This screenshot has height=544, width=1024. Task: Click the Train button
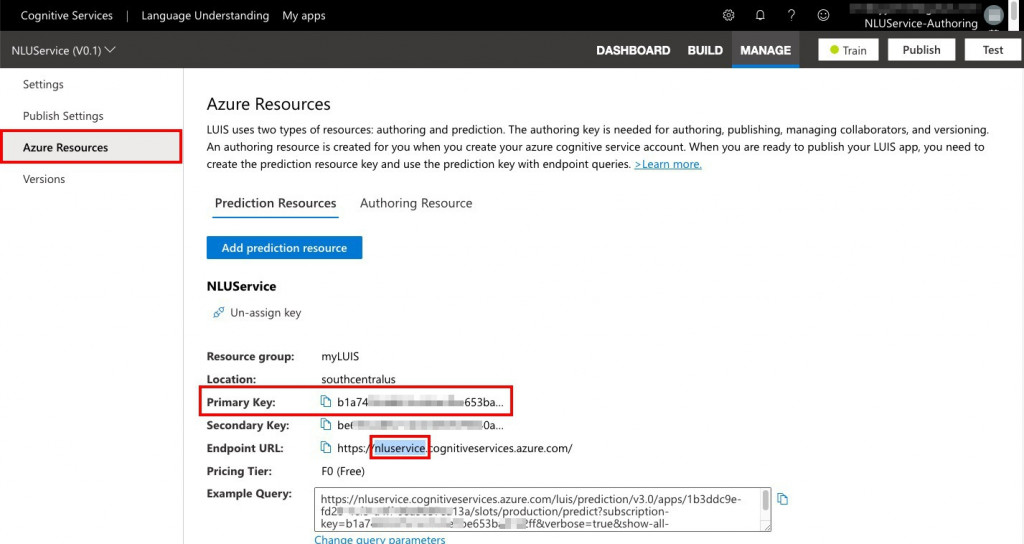click(848, 50)
